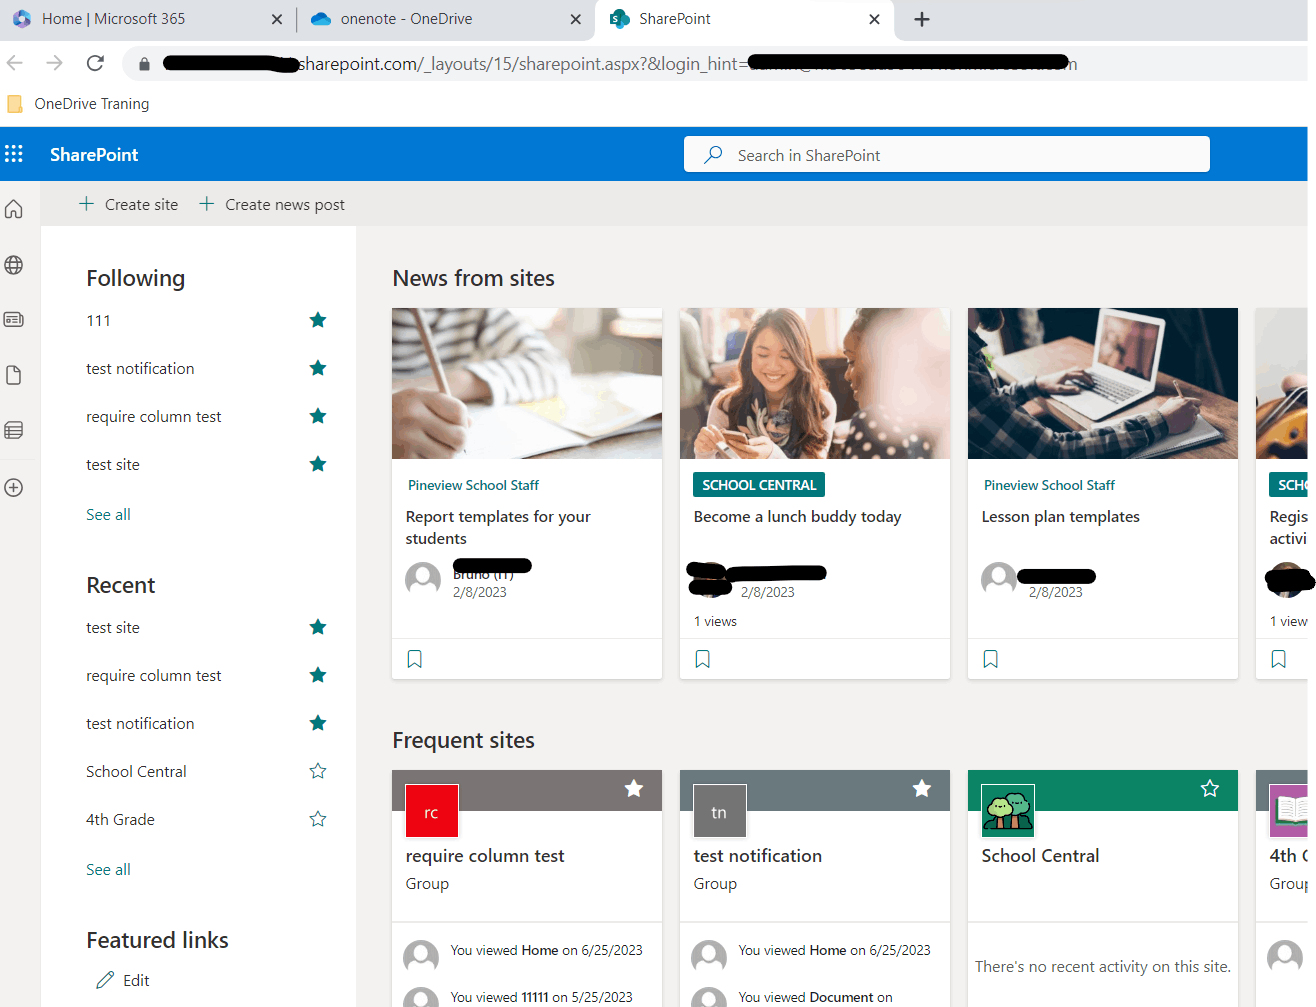Open 'test site' in Following list
Image resolution: width=1316 pixels, height=1007 pixels.
pos(113,465)
